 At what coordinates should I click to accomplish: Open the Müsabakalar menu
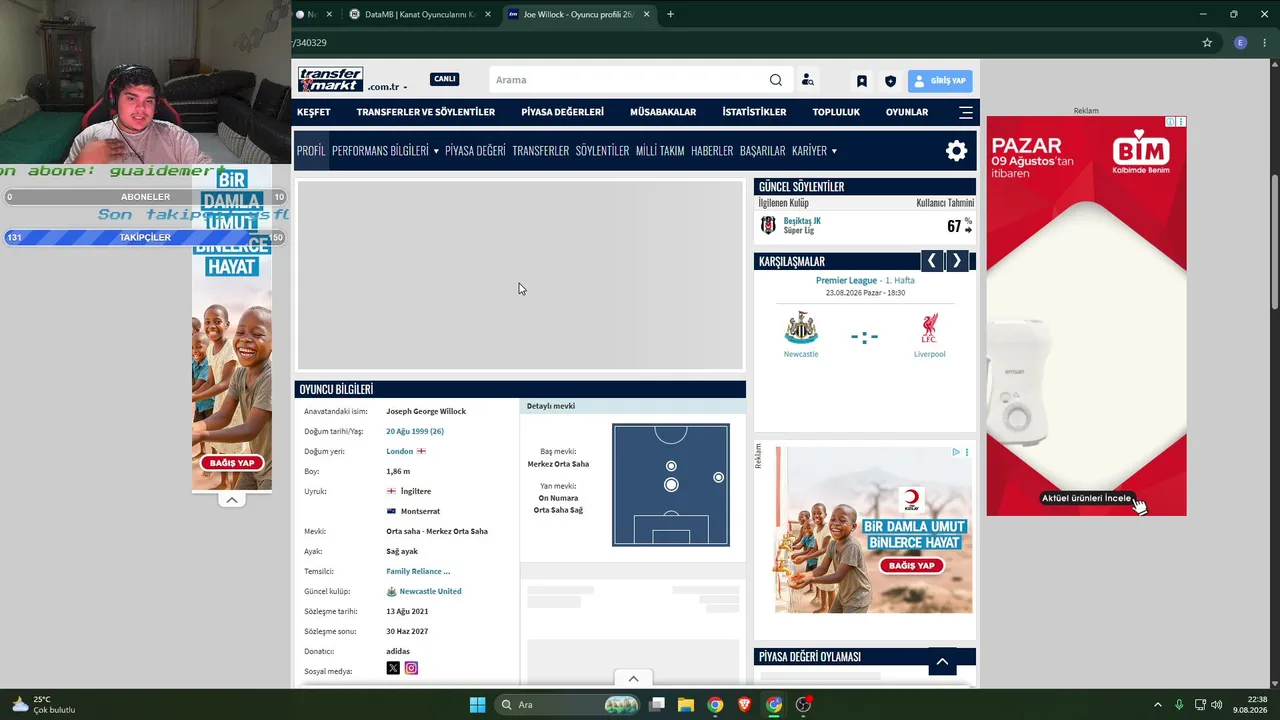(x=663, y=112)
